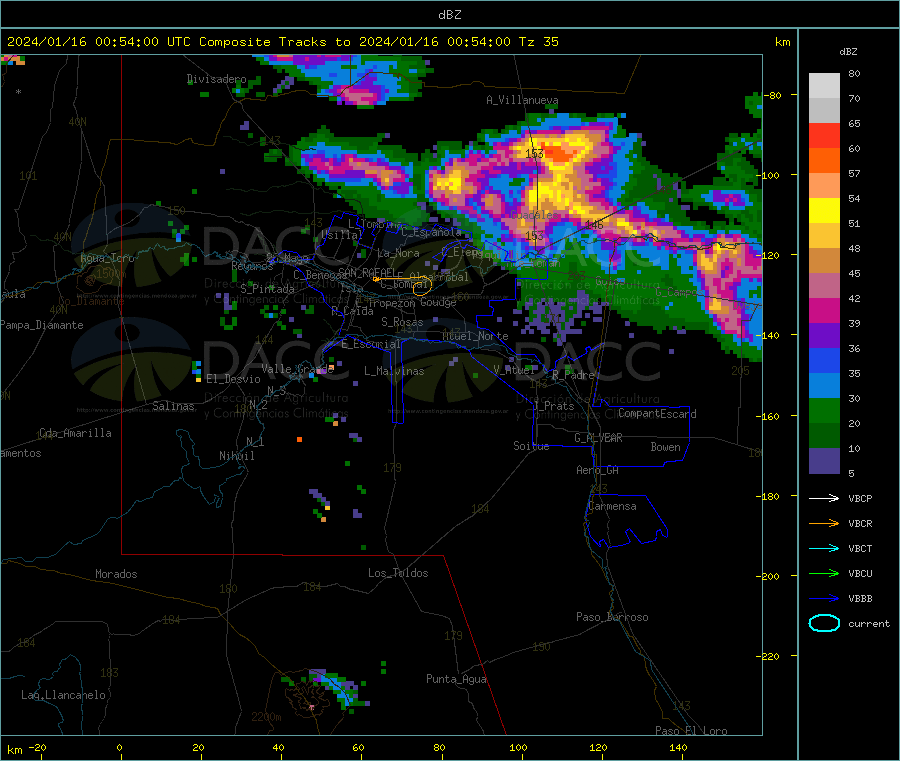Click the 'Lag.Llancanelo' map label

[63, 695]
